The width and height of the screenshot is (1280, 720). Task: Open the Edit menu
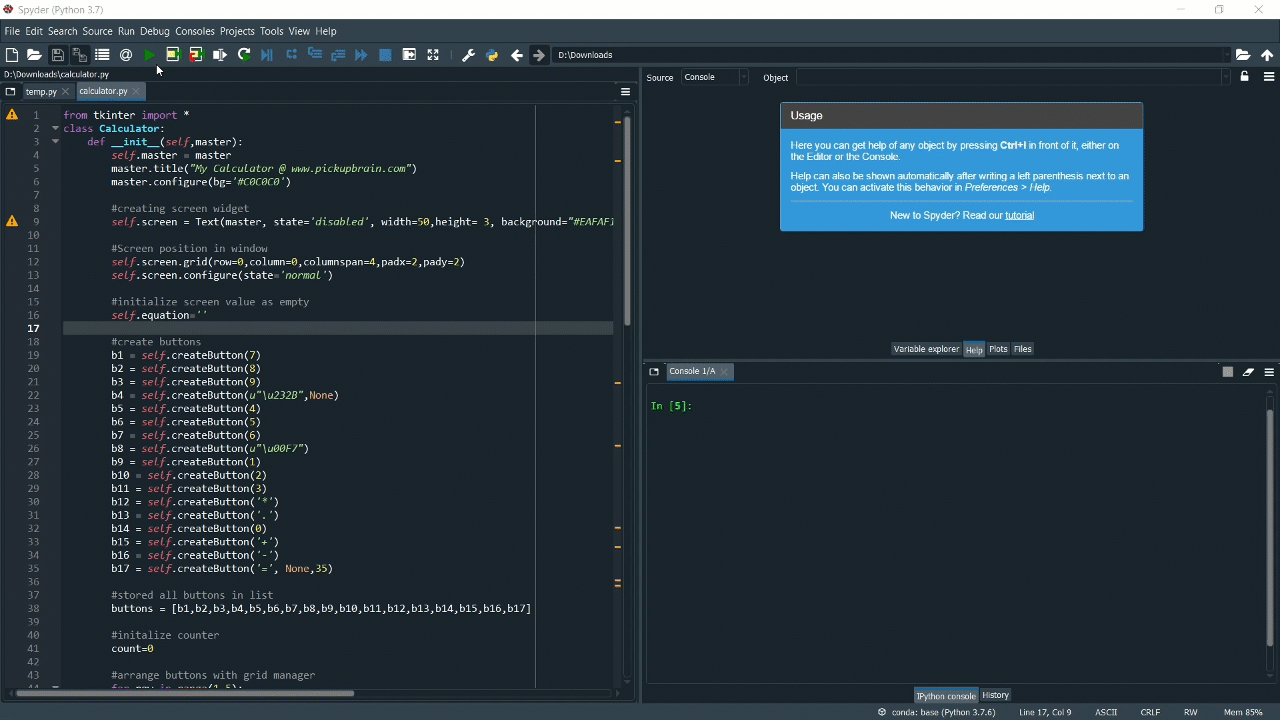[34, 31]
